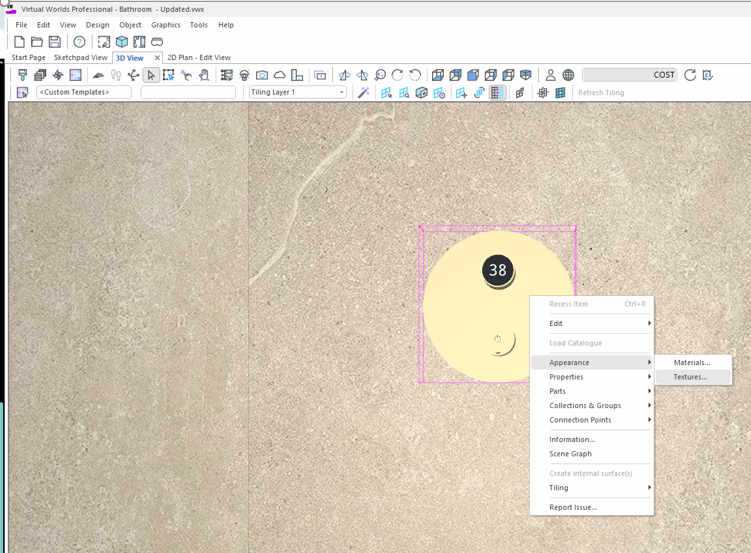
Task: Choose the arrow pointer selection tool
Action: [151, 75]
